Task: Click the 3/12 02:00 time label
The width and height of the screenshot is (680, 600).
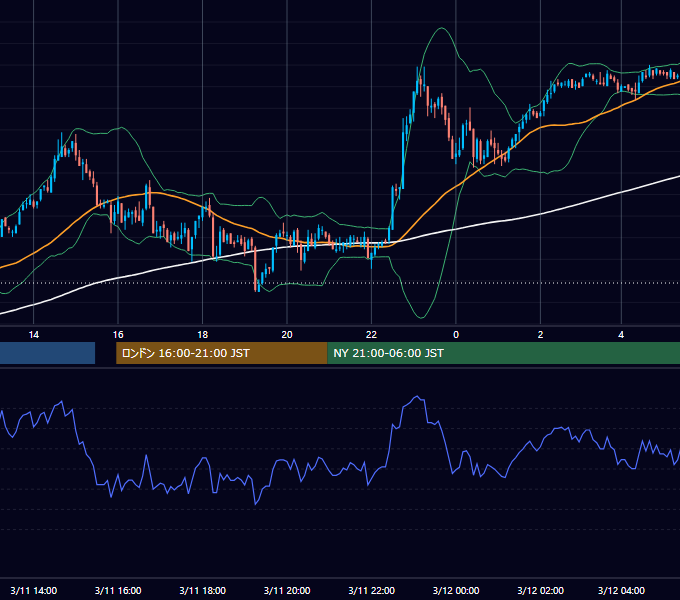Action: point(540,590)
